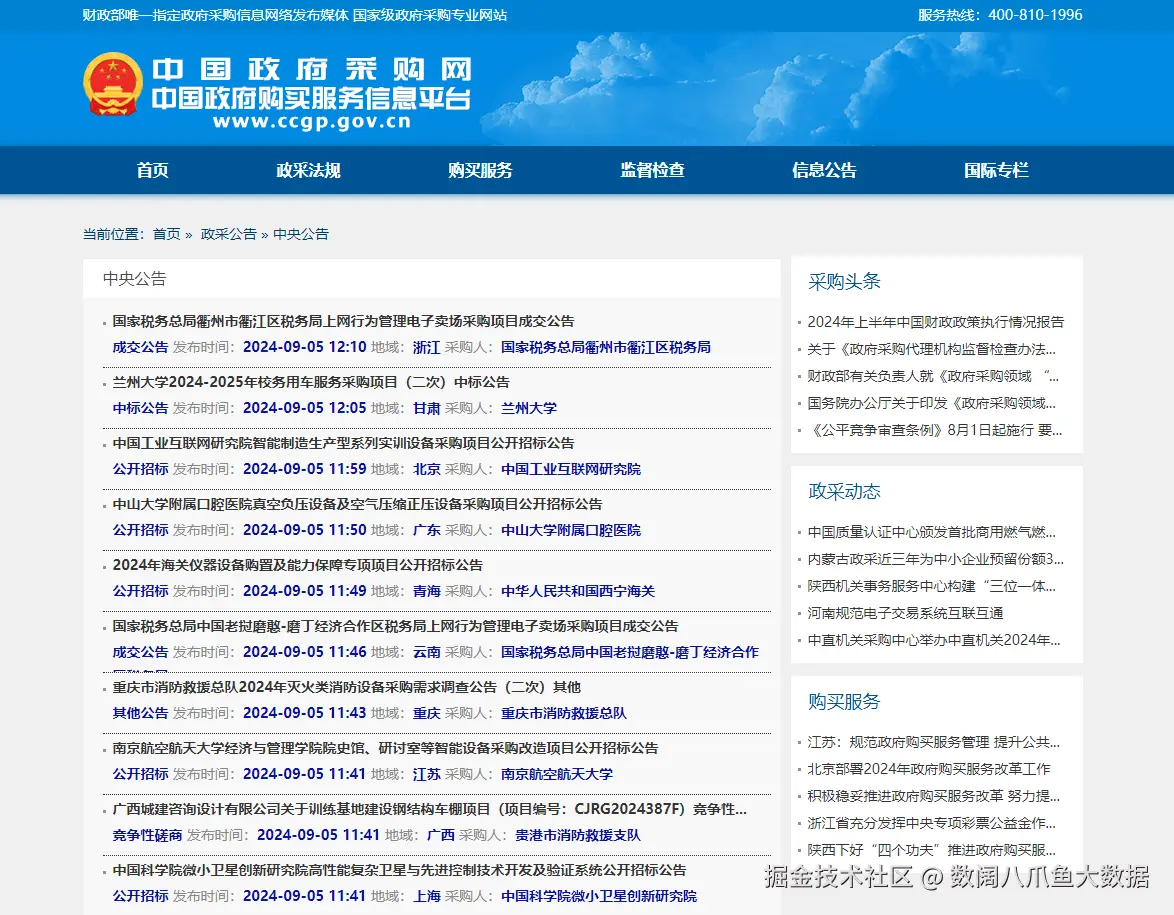This screenshot has height=915, width=1174.
Task: Open 浙江省充分发挥中央专项彩票公益金 article
Action: [x=931, y=824]
